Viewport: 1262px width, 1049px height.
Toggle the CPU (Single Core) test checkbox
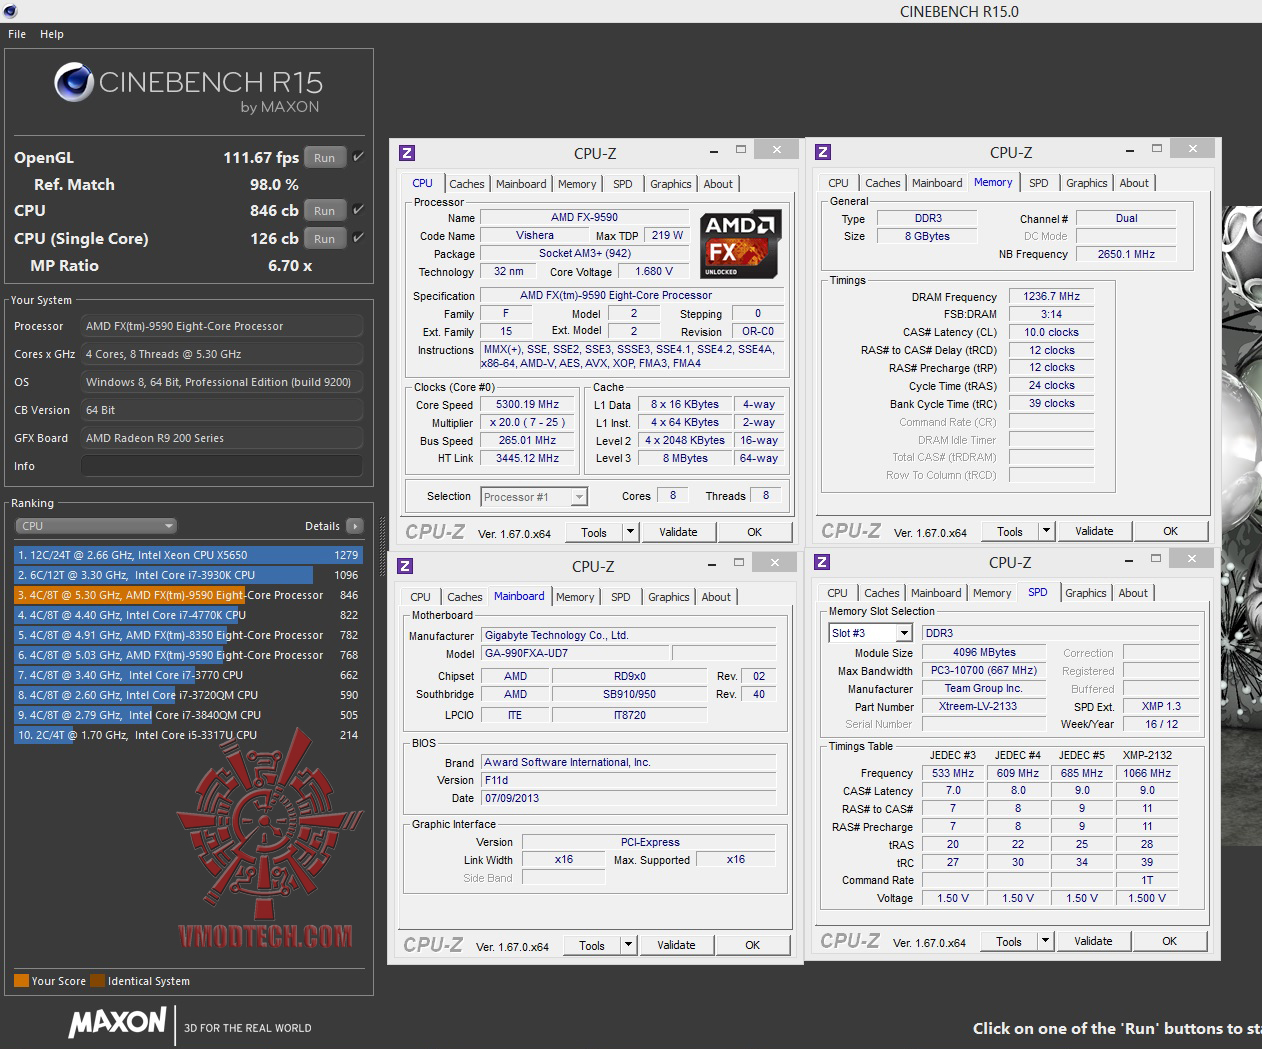(x=358, y=238)
